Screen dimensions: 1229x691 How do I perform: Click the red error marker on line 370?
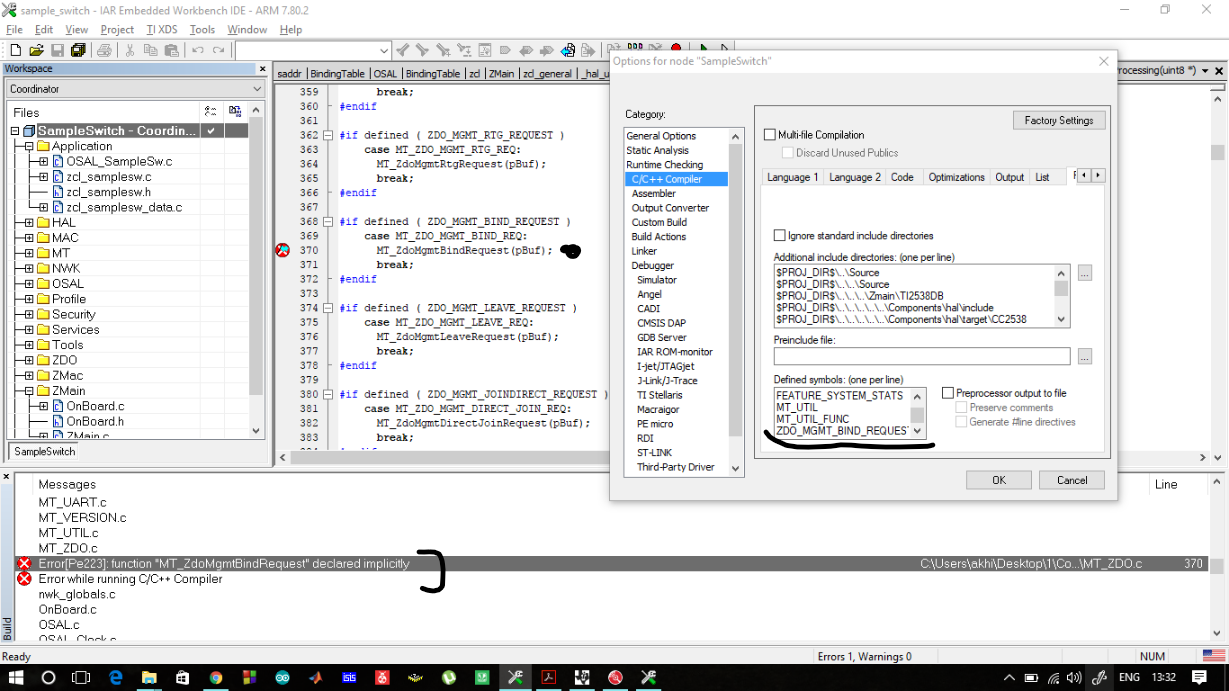coord(282,250)
